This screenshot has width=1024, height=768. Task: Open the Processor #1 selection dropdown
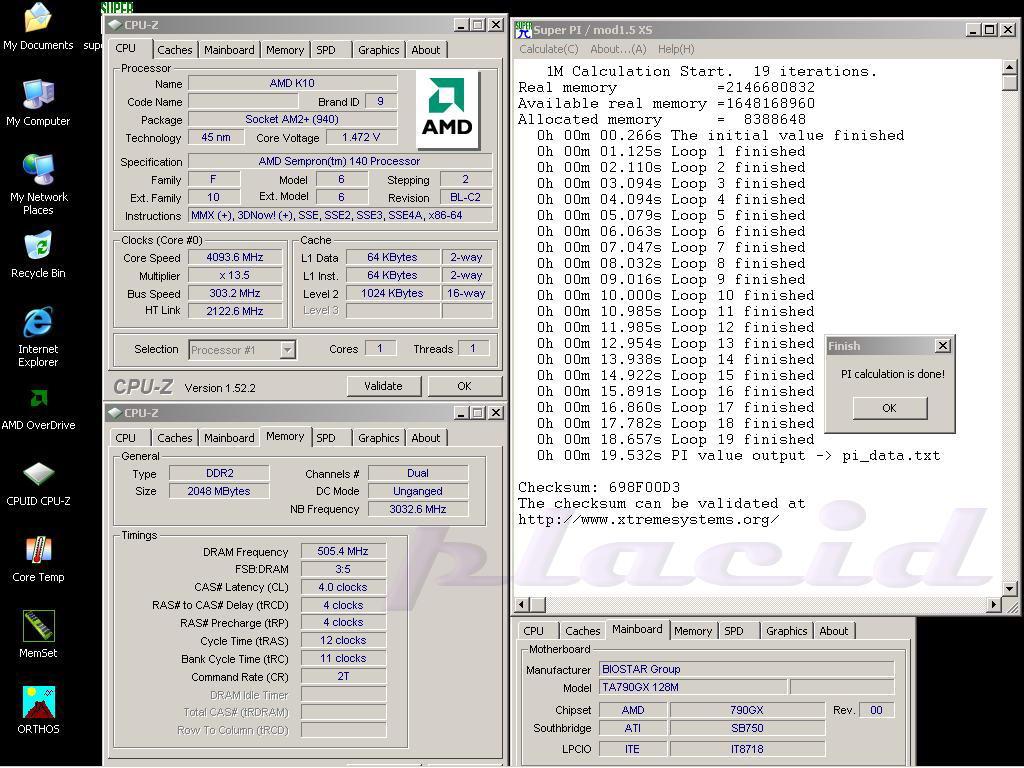(287, 350)
